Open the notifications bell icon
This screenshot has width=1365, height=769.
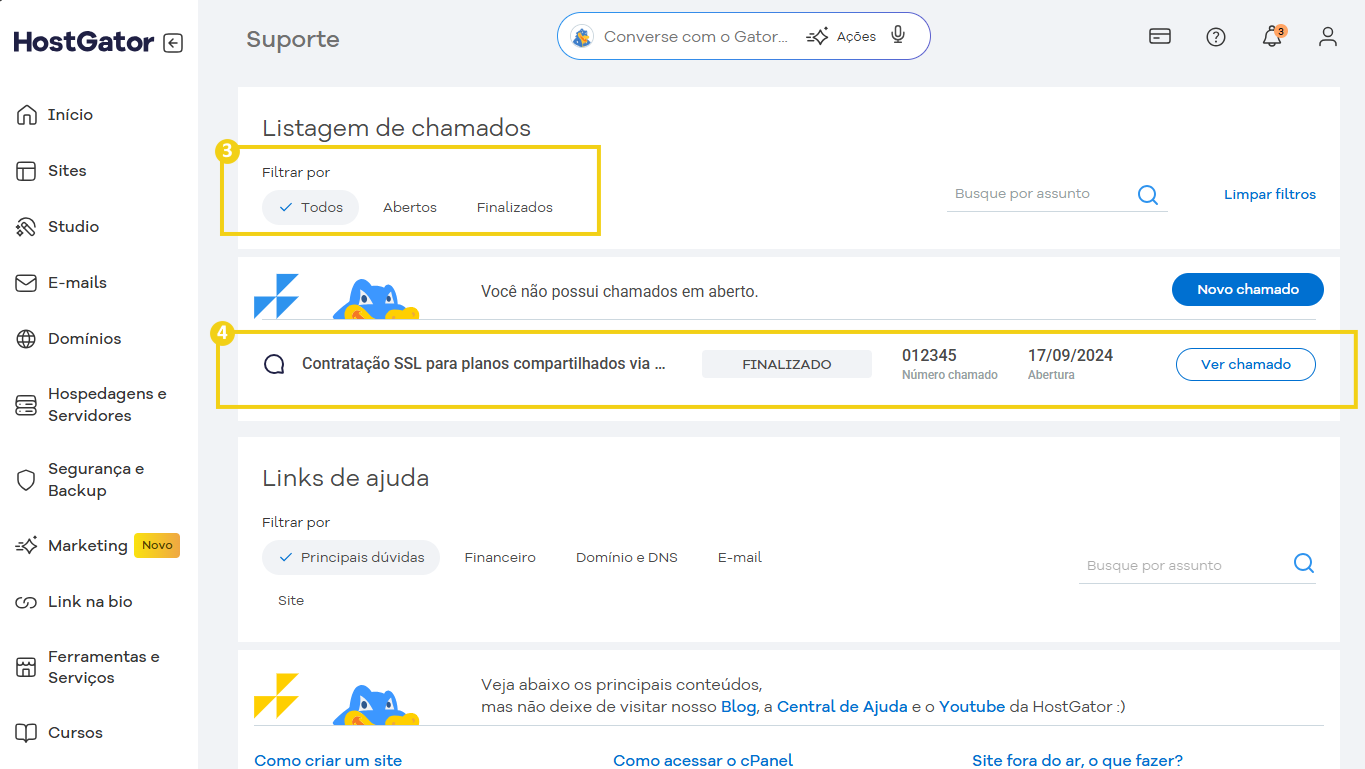tap(1271, 37)
